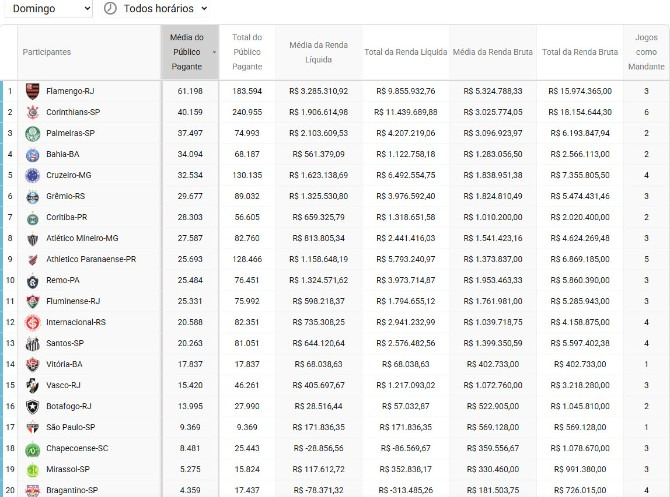Click the 61.198 average attendance value
Screen dimensions: 670x497
click(190, 91)
